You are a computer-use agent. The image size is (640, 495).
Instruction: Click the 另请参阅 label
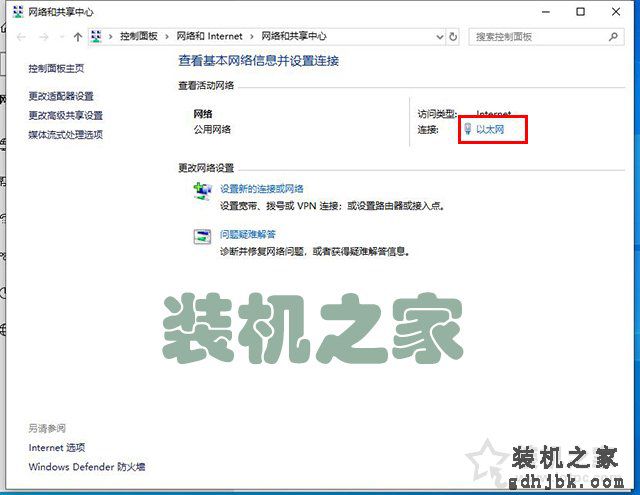point(47,428)
